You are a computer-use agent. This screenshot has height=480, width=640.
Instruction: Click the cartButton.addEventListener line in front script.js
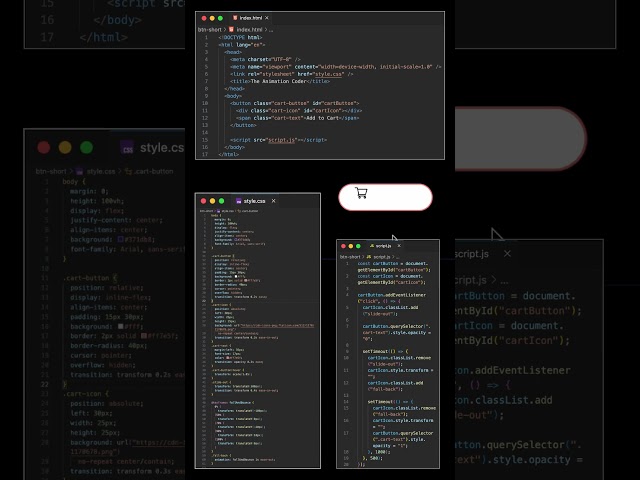tap(392, 295)
